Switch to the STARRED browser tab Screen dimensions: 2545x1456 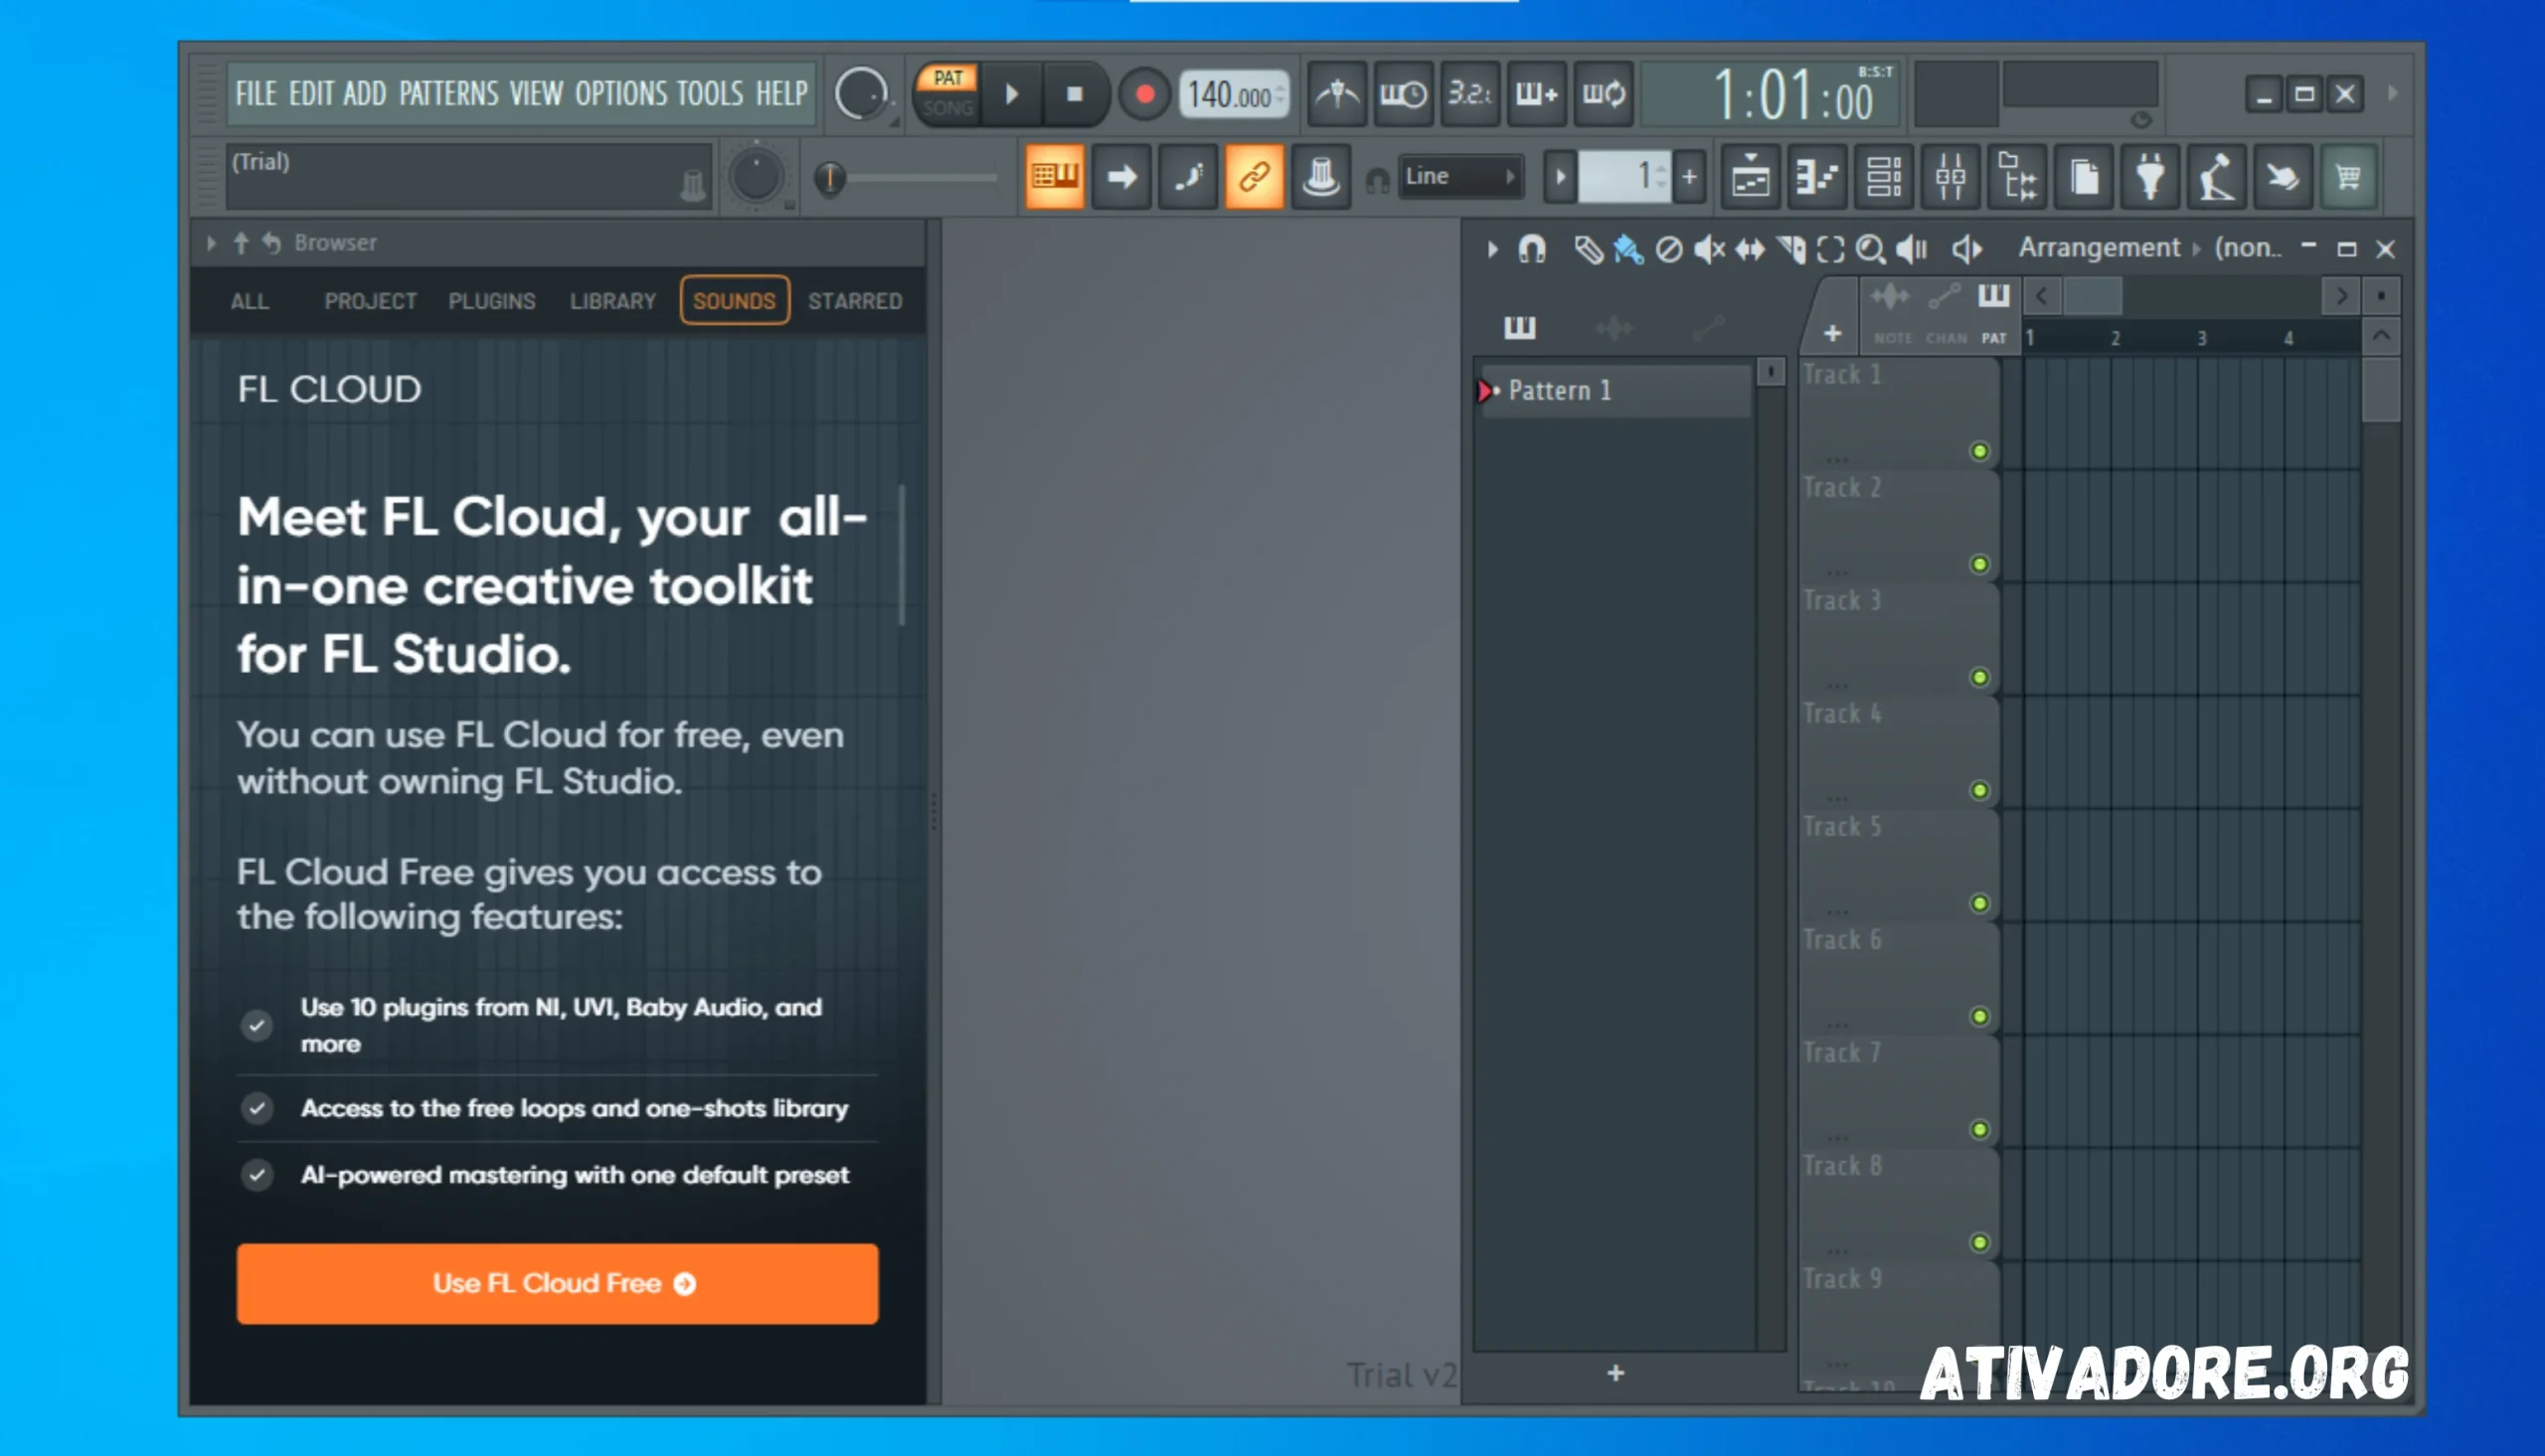pyautogui.click(x=855, y=301)
